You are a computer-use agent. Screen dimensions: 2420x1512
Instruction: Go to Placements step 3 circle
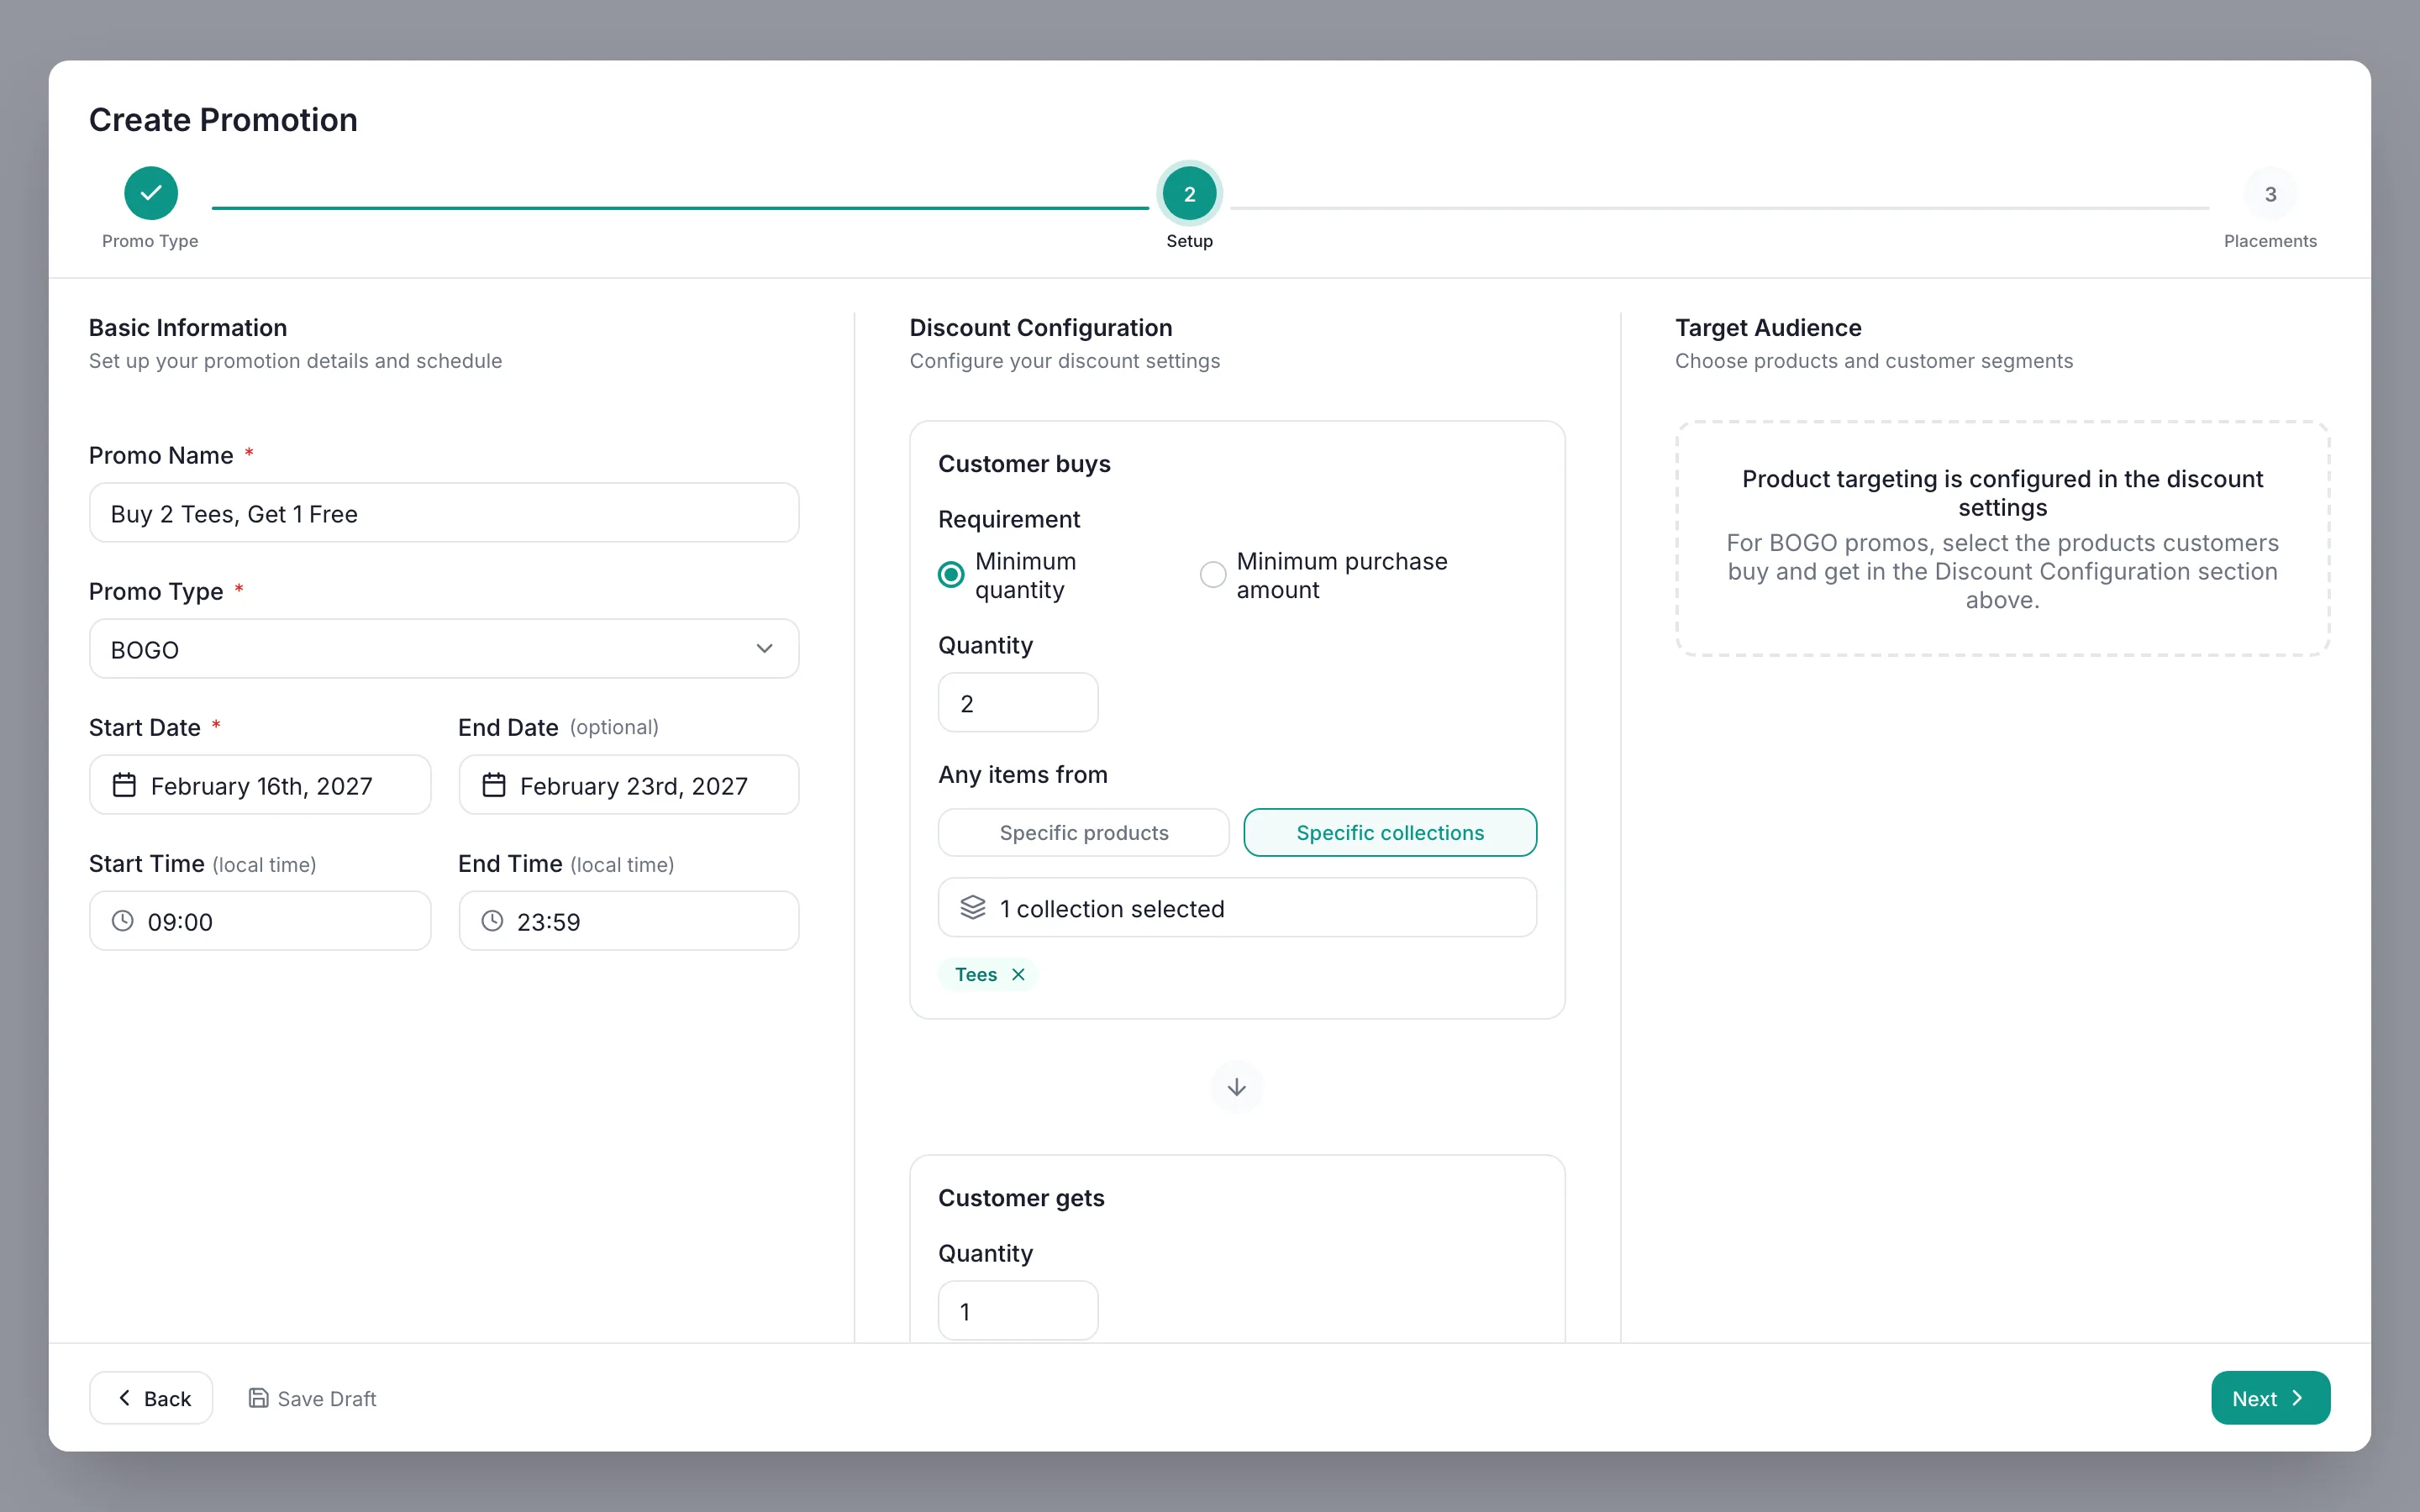[2270, 194]
